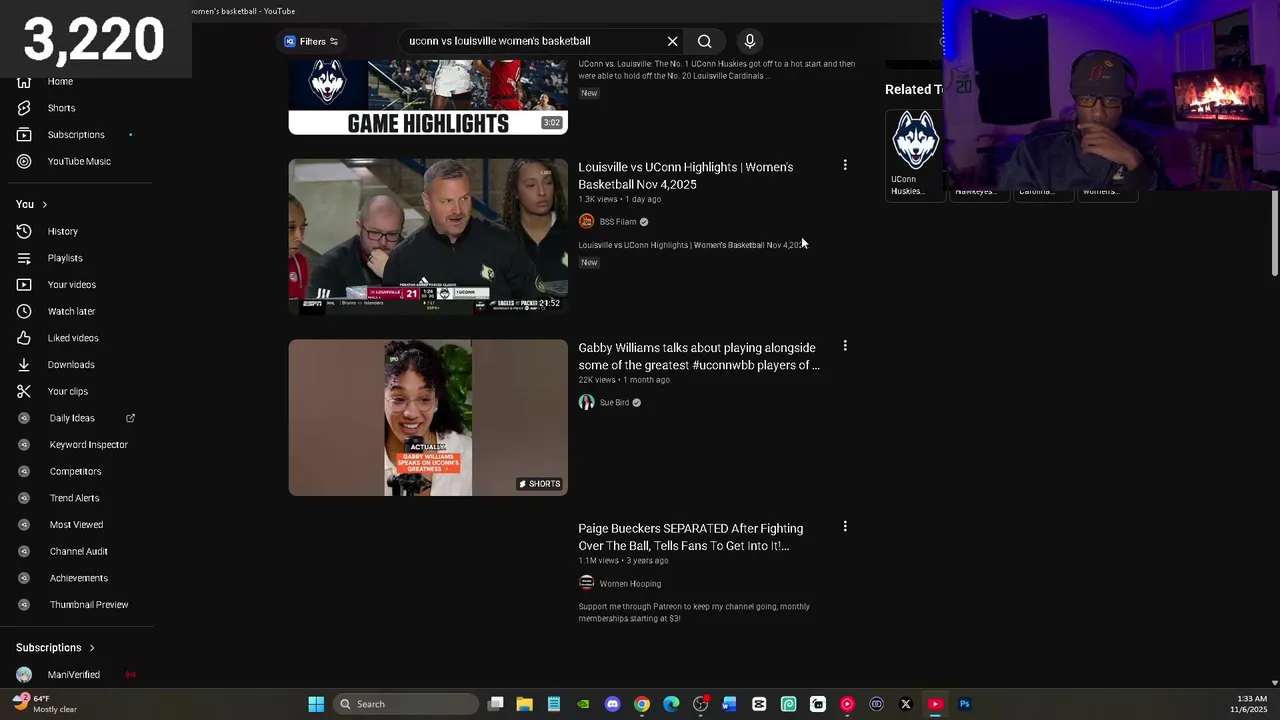
Task: Open Daily Ideas tool
Action: 72,418
